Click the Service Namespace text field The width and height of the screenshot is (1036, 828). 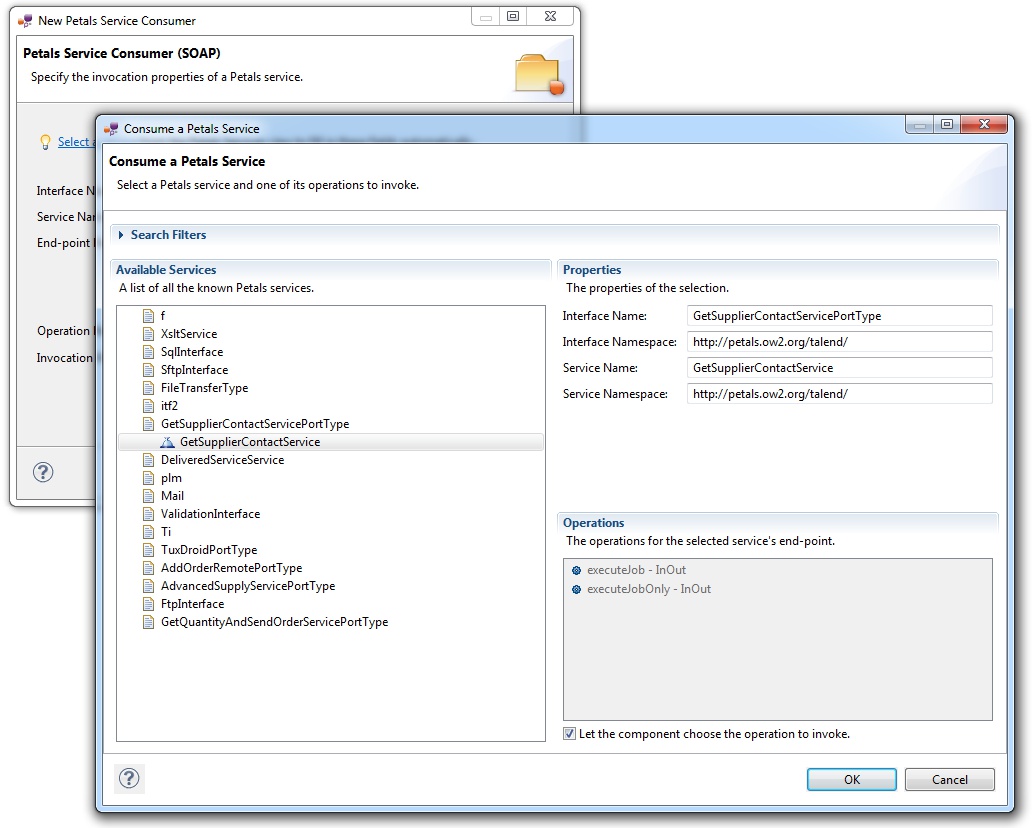(x=840, y=394)
